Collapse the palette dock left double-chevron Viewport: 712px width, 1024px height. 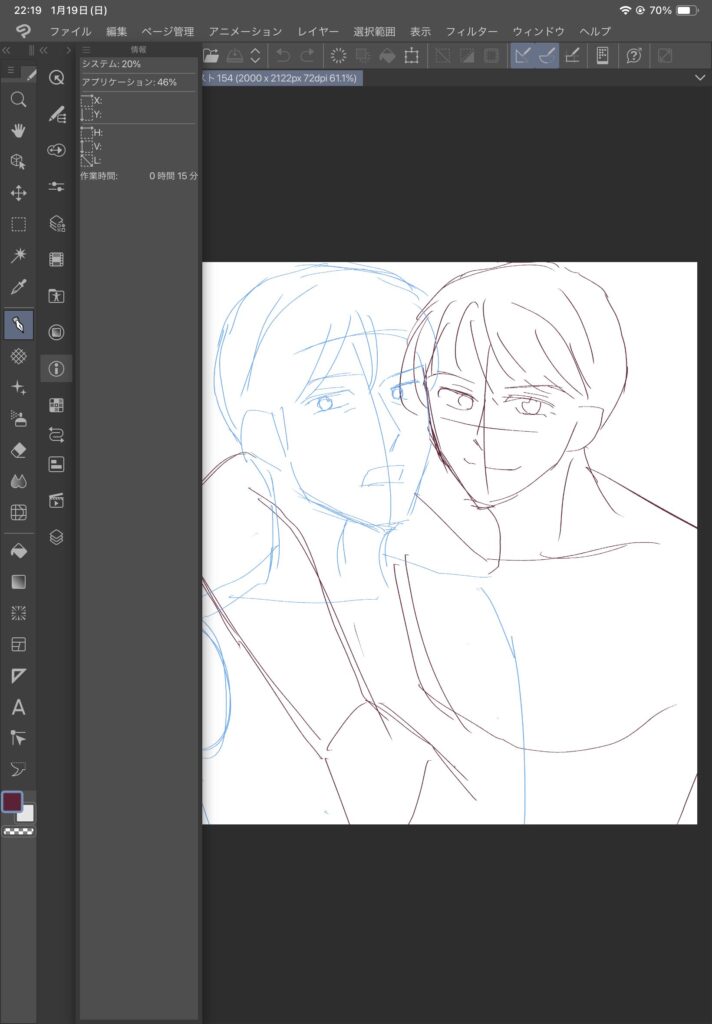pos(44,50)
